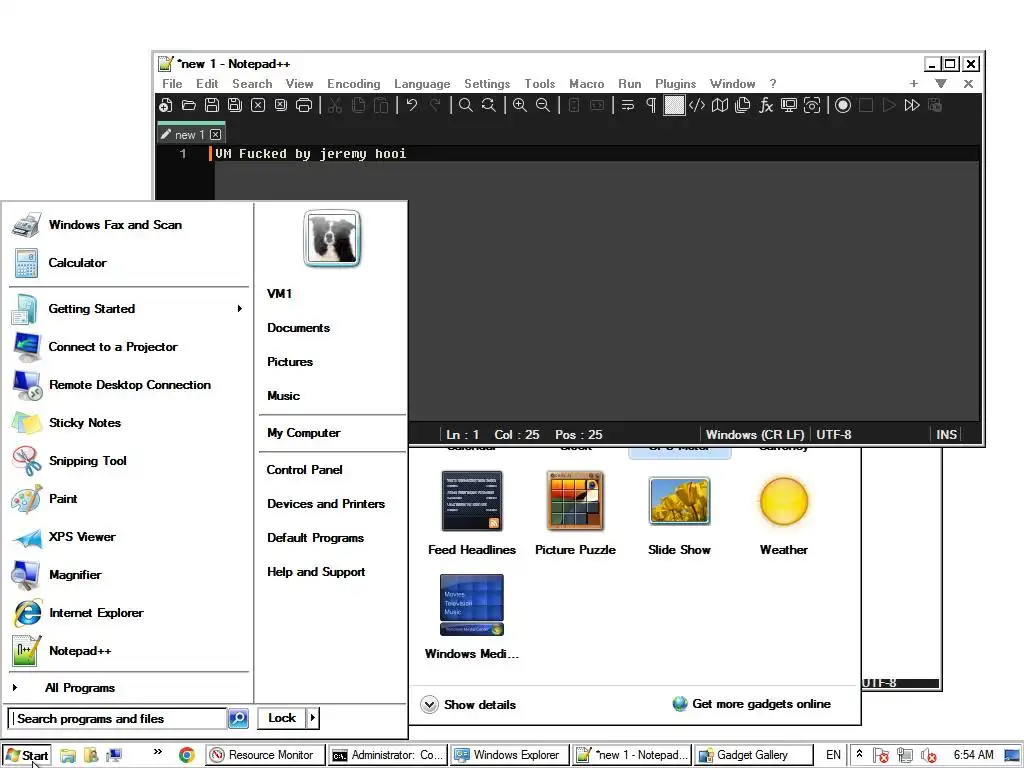The width and height of the screenshot is (1024, 768).
Task: Expand the shutdown options arrow beside Lock
Action: (313, 718)
